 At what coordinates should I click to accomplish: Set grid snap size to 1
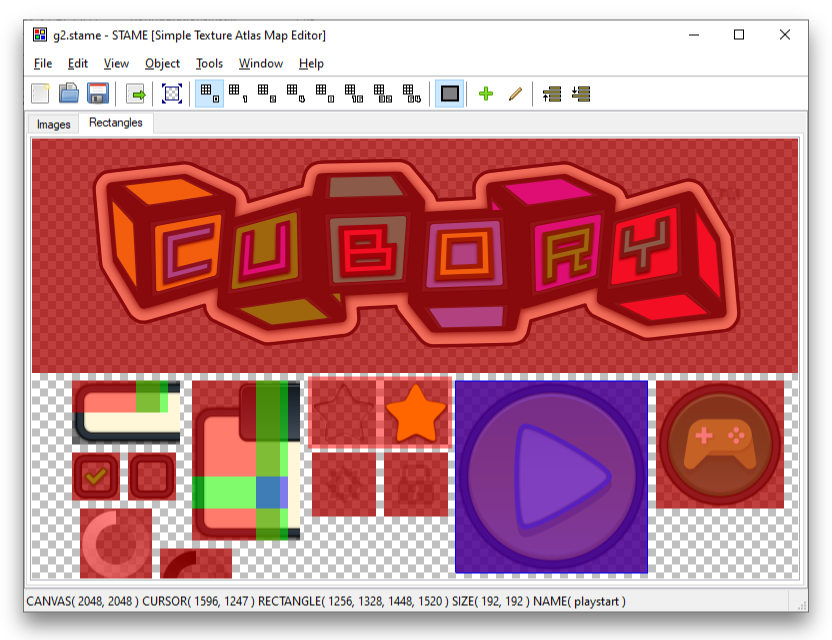(x=238, y=93)
